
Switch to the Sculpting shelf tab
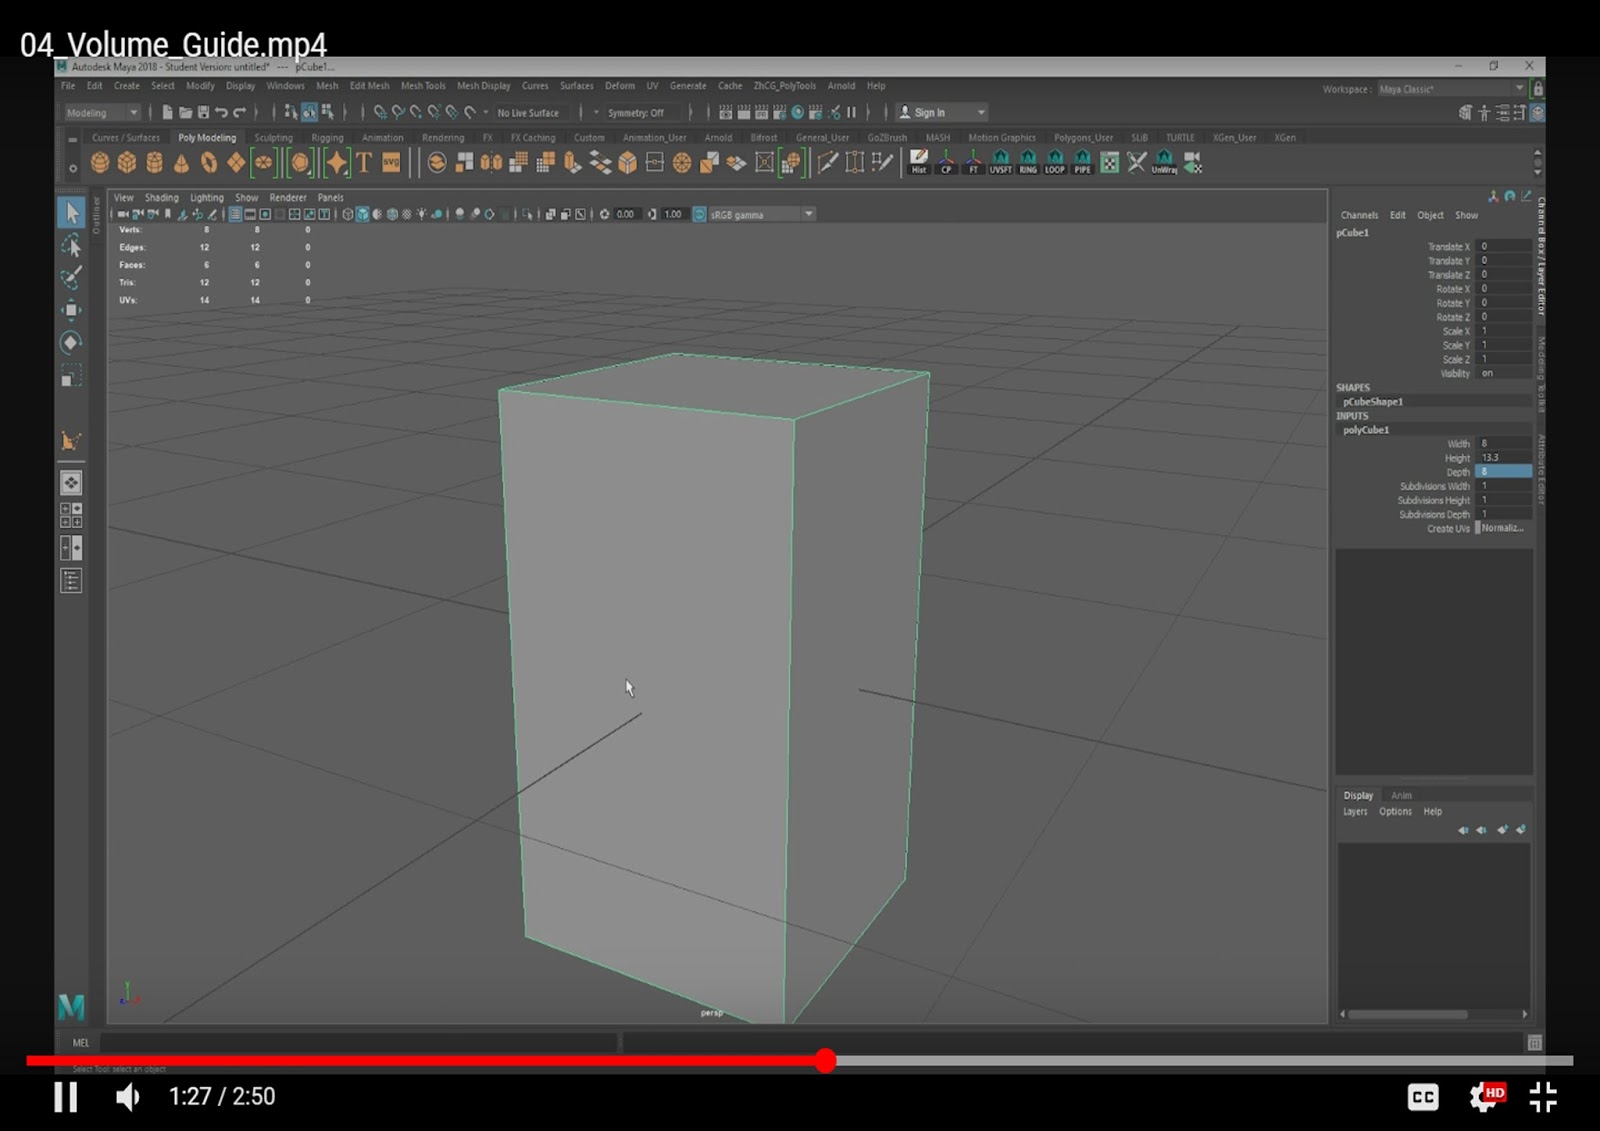(274, 137)
